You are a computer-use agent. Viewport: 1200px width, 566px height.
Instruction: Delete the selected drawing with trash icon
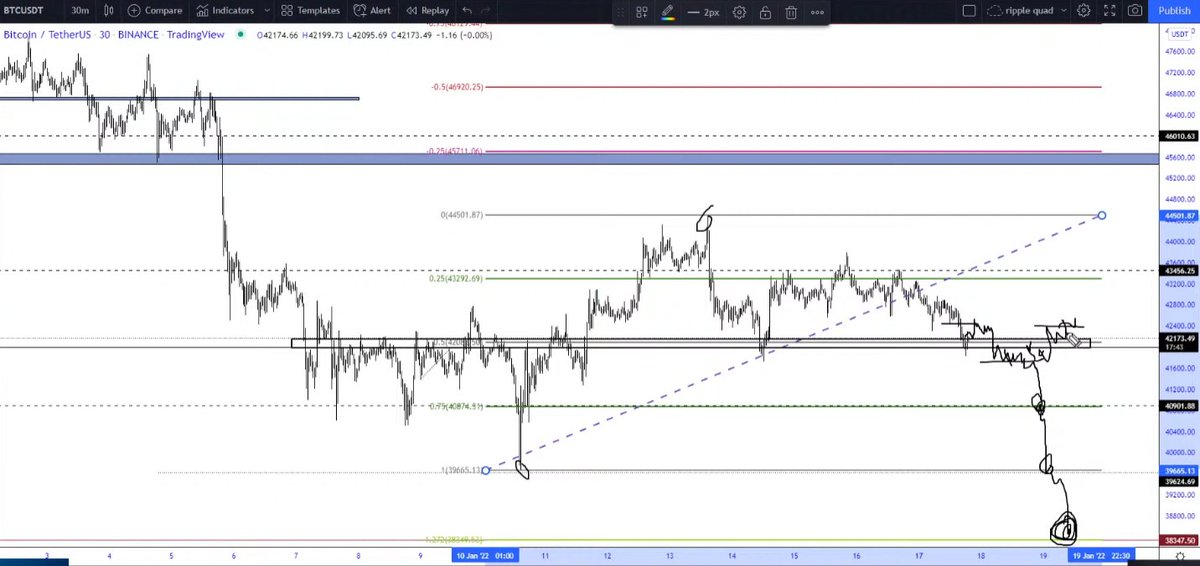pos(791,13)
